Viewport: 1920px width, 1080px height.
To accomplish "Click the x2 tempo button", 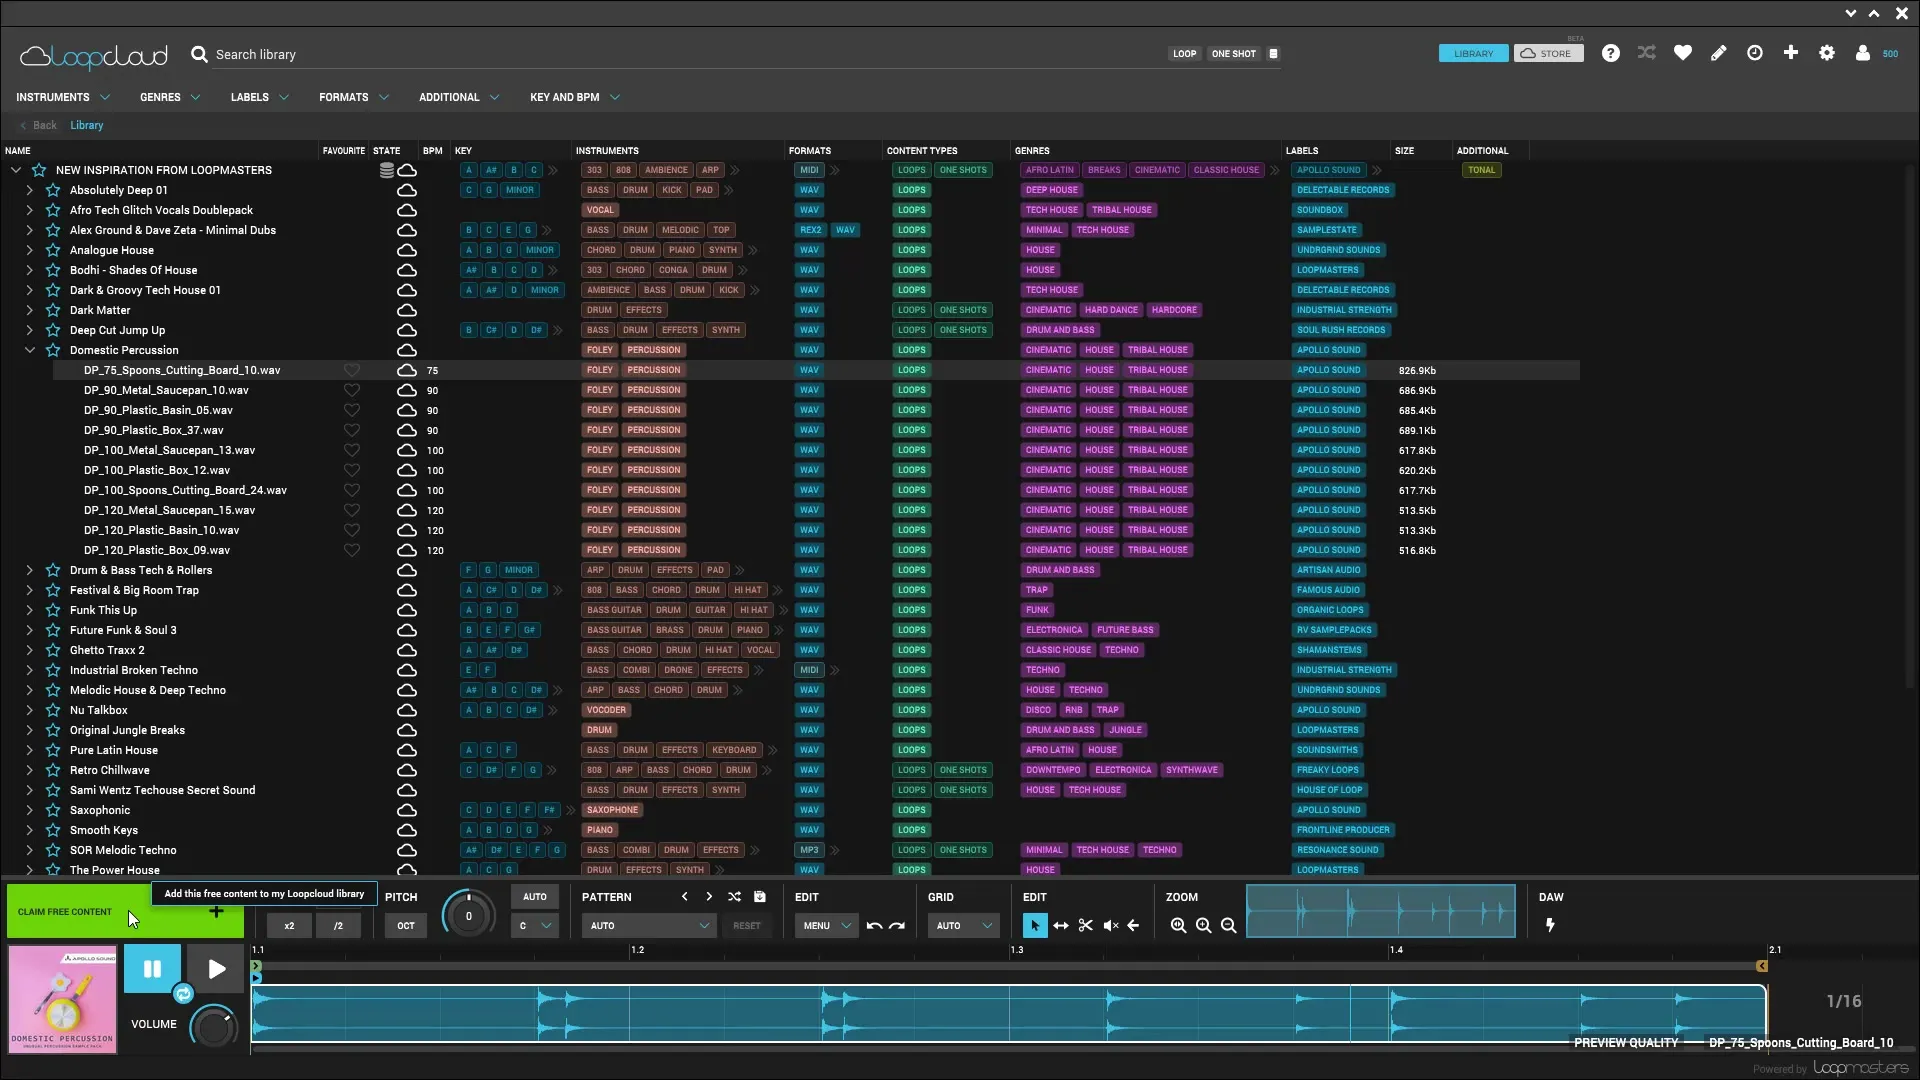I will click(289, 925).
